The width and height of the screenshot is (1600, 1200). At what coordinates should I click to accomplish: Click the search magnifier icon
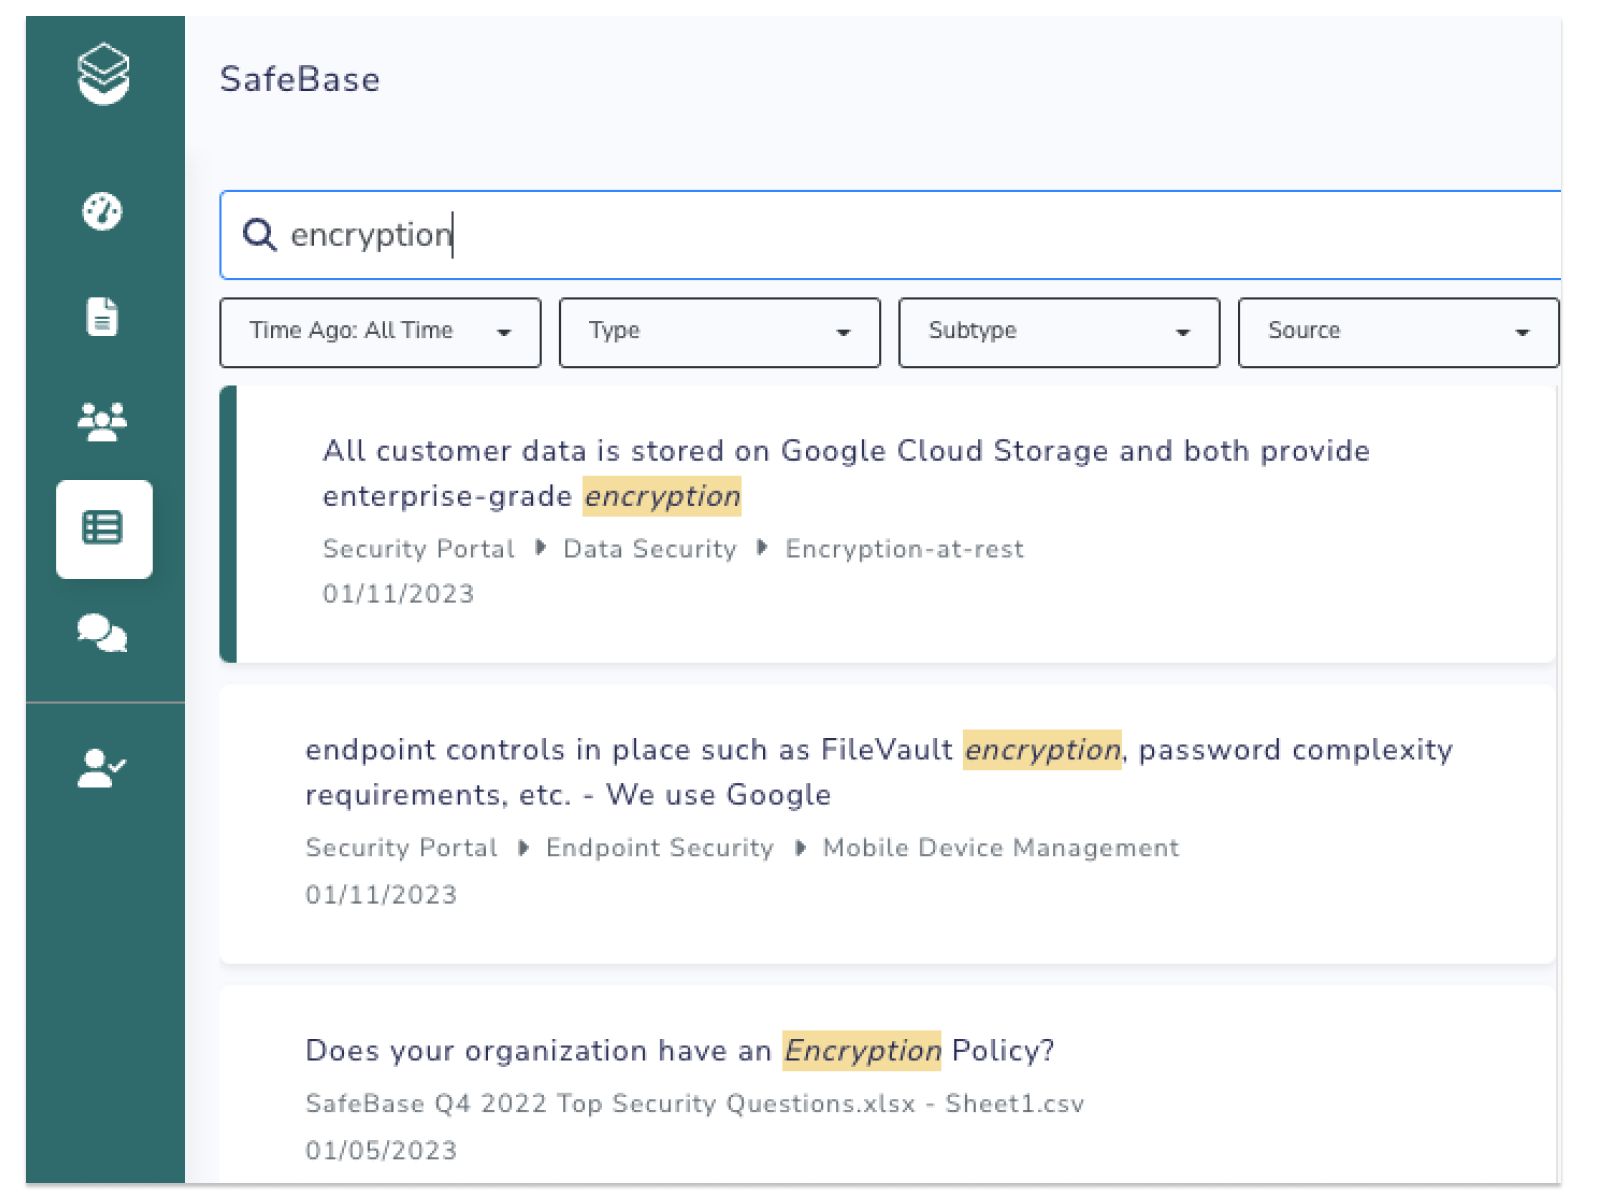tap(260, 234)
